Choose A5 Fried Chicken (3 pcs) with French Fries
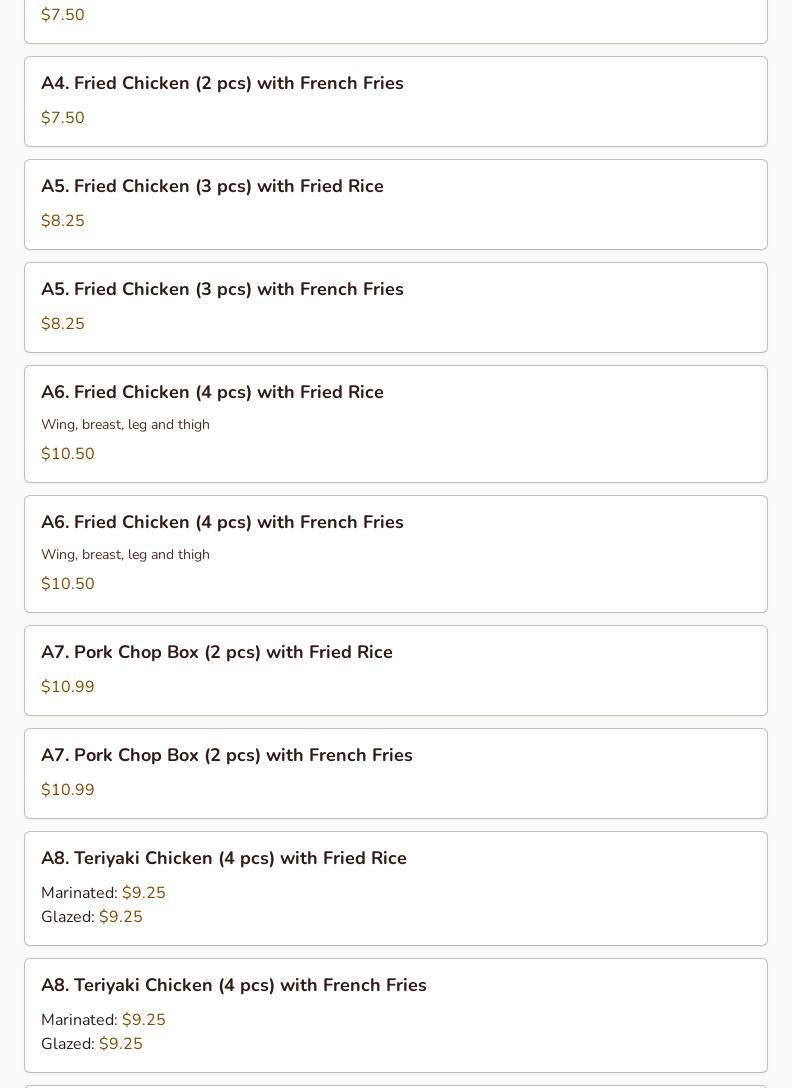 pyautogui.click(x=222, y=289)
